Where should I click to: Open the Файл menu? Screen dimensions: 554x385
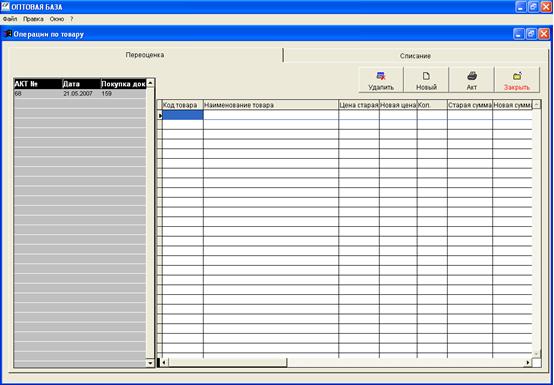(x=10, y=19)
